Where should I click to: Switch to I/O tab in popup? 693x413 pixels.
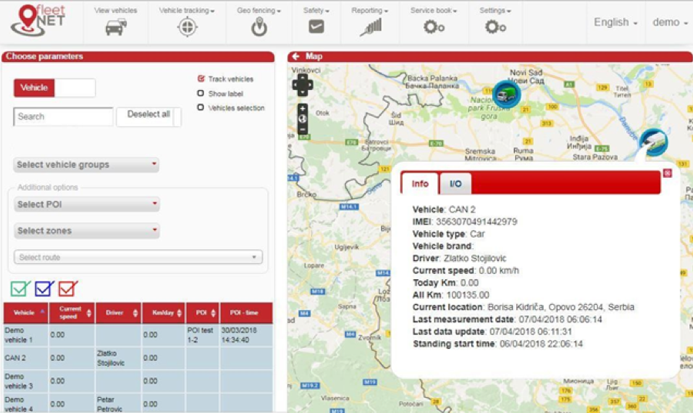[x=456, y=184]
